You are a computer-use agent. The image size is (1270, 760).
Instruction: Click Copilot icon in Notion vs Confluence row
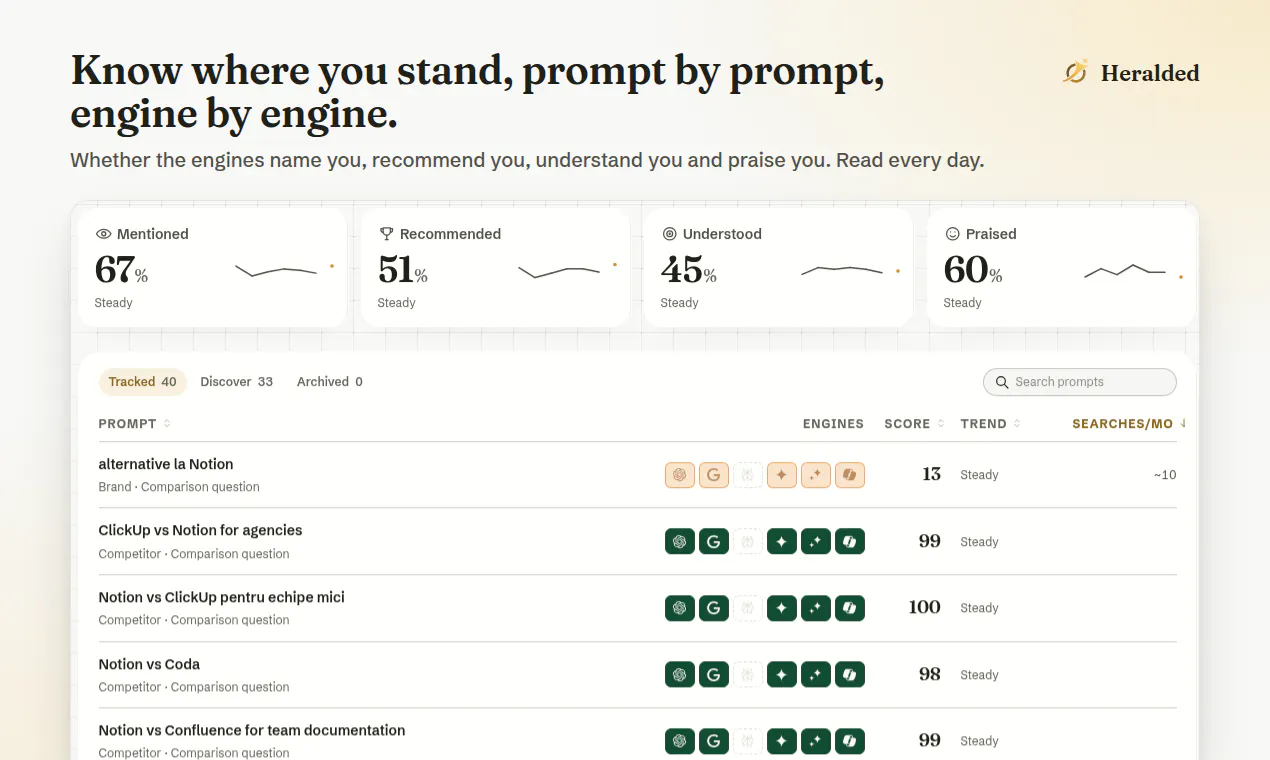(850, 741)
